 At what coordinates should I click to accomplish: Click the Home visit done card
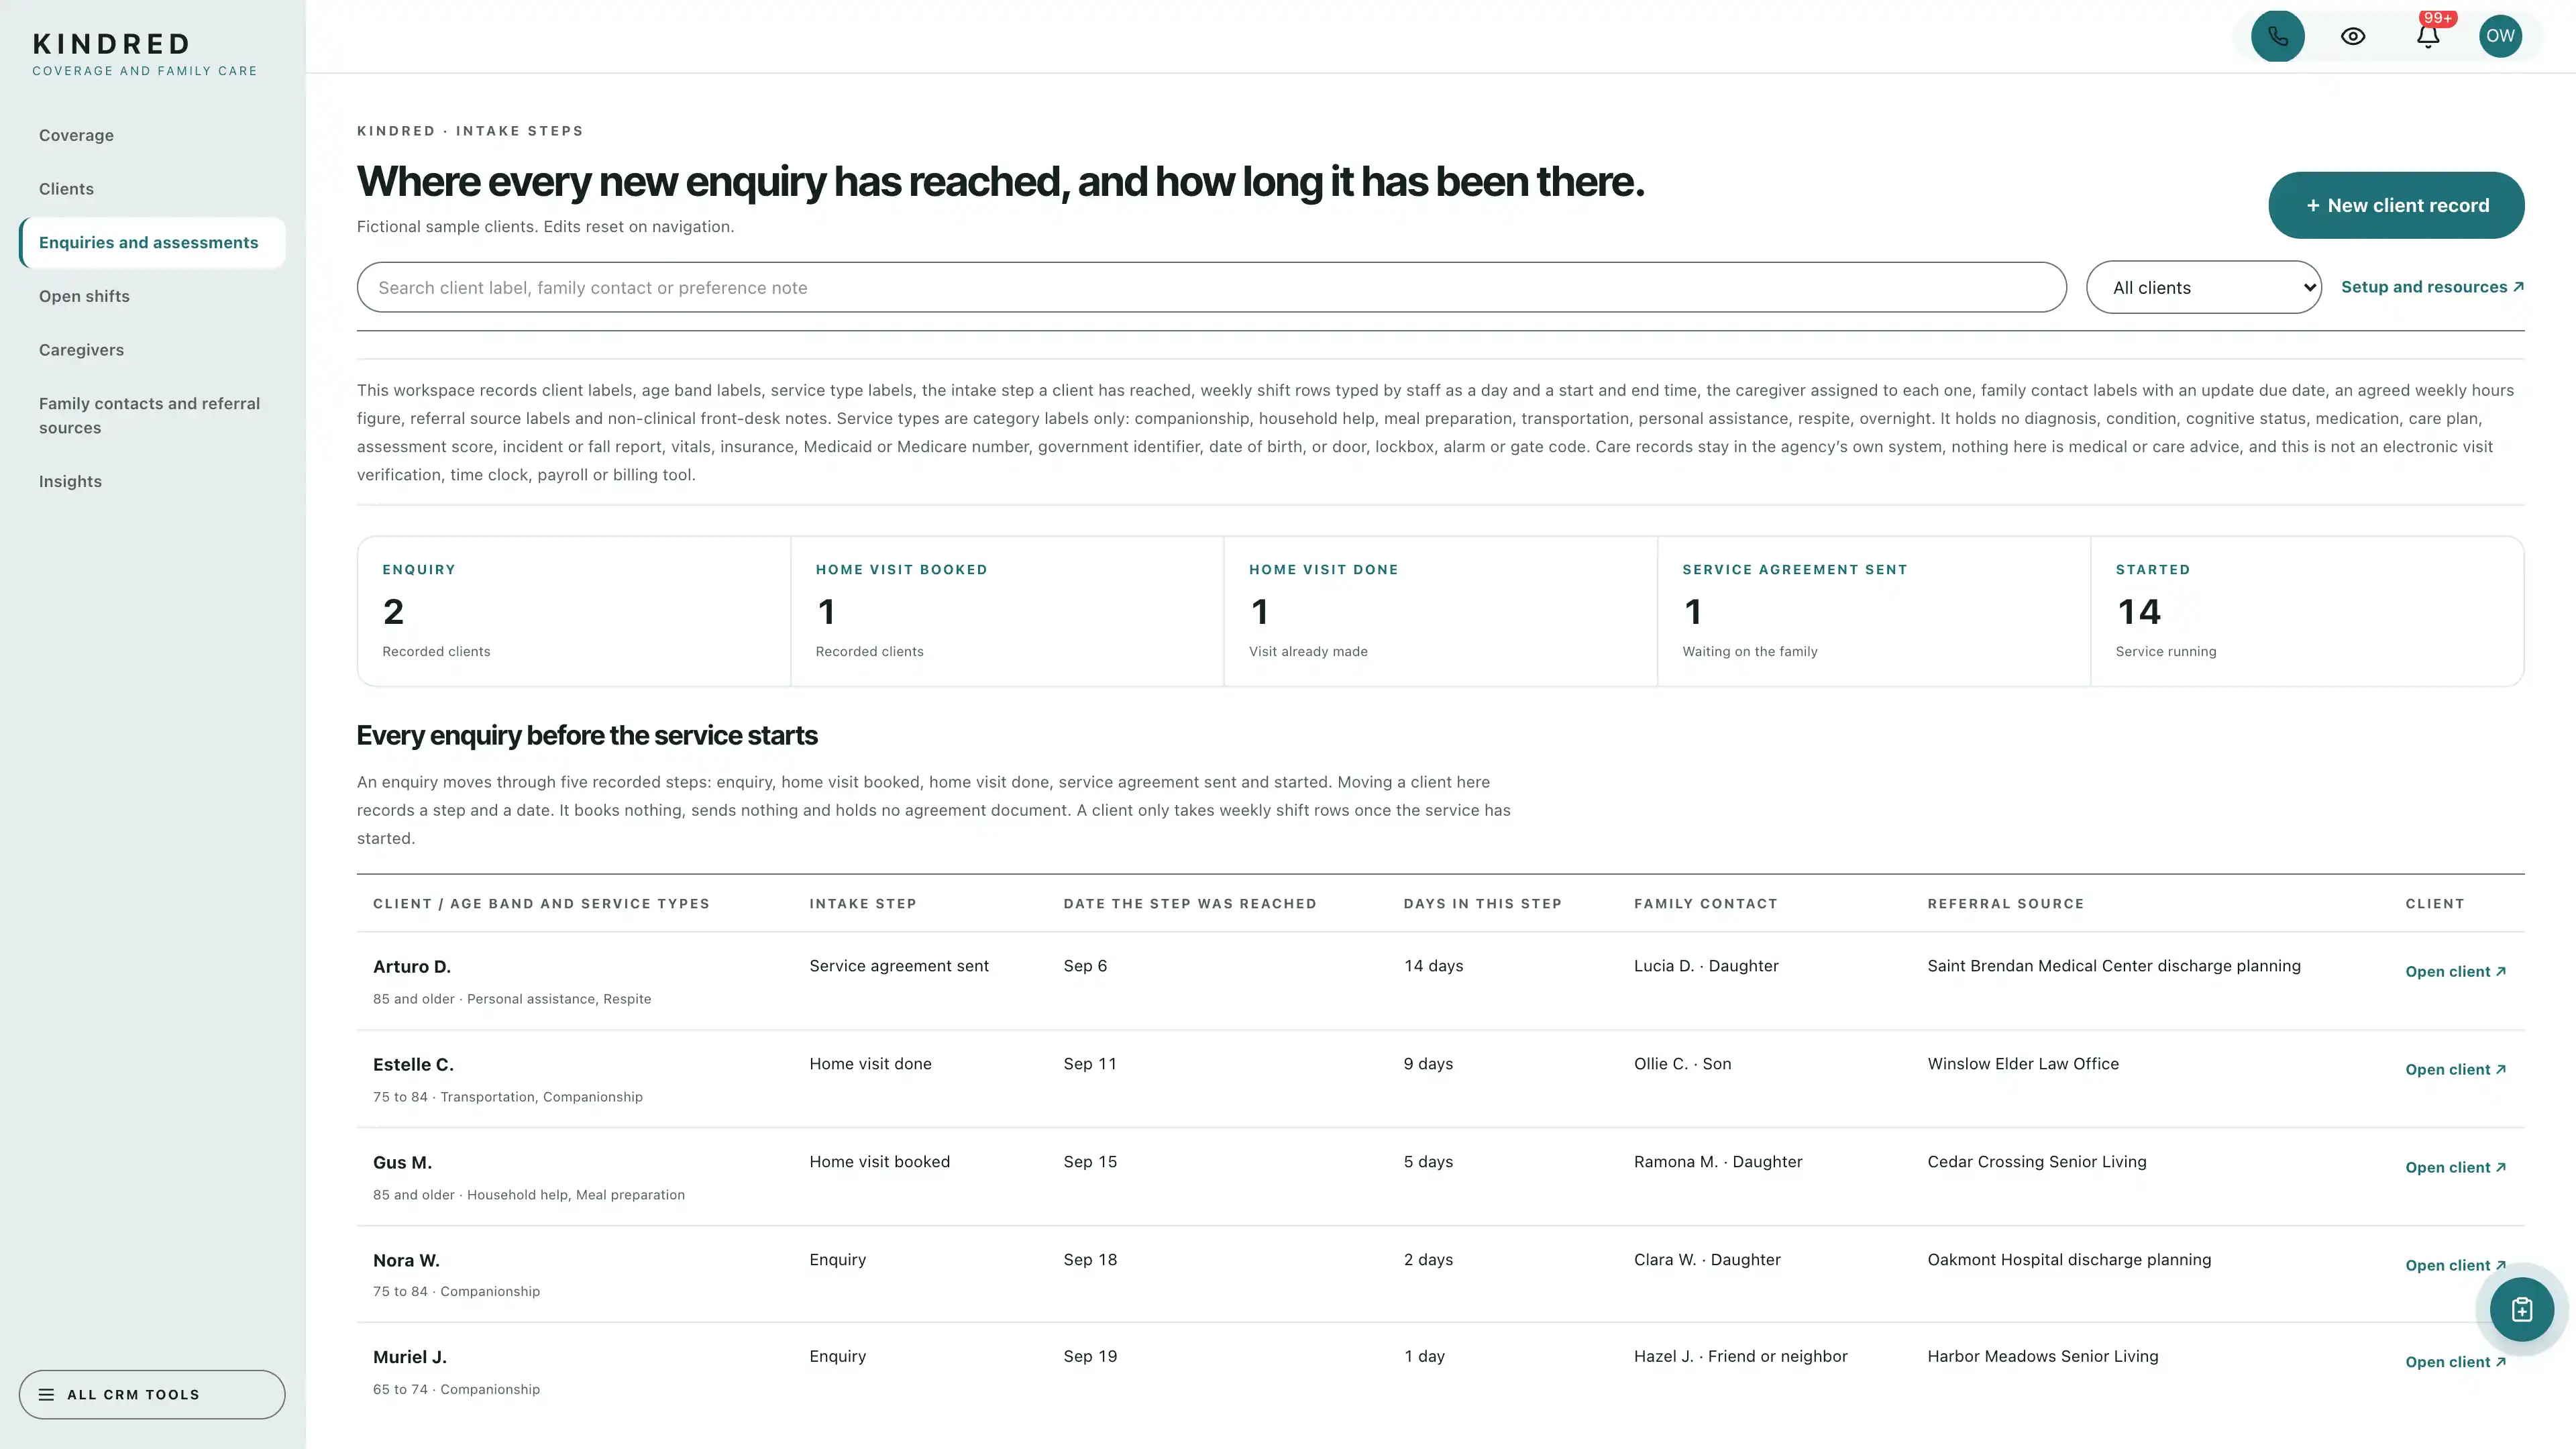[1440, 611]
